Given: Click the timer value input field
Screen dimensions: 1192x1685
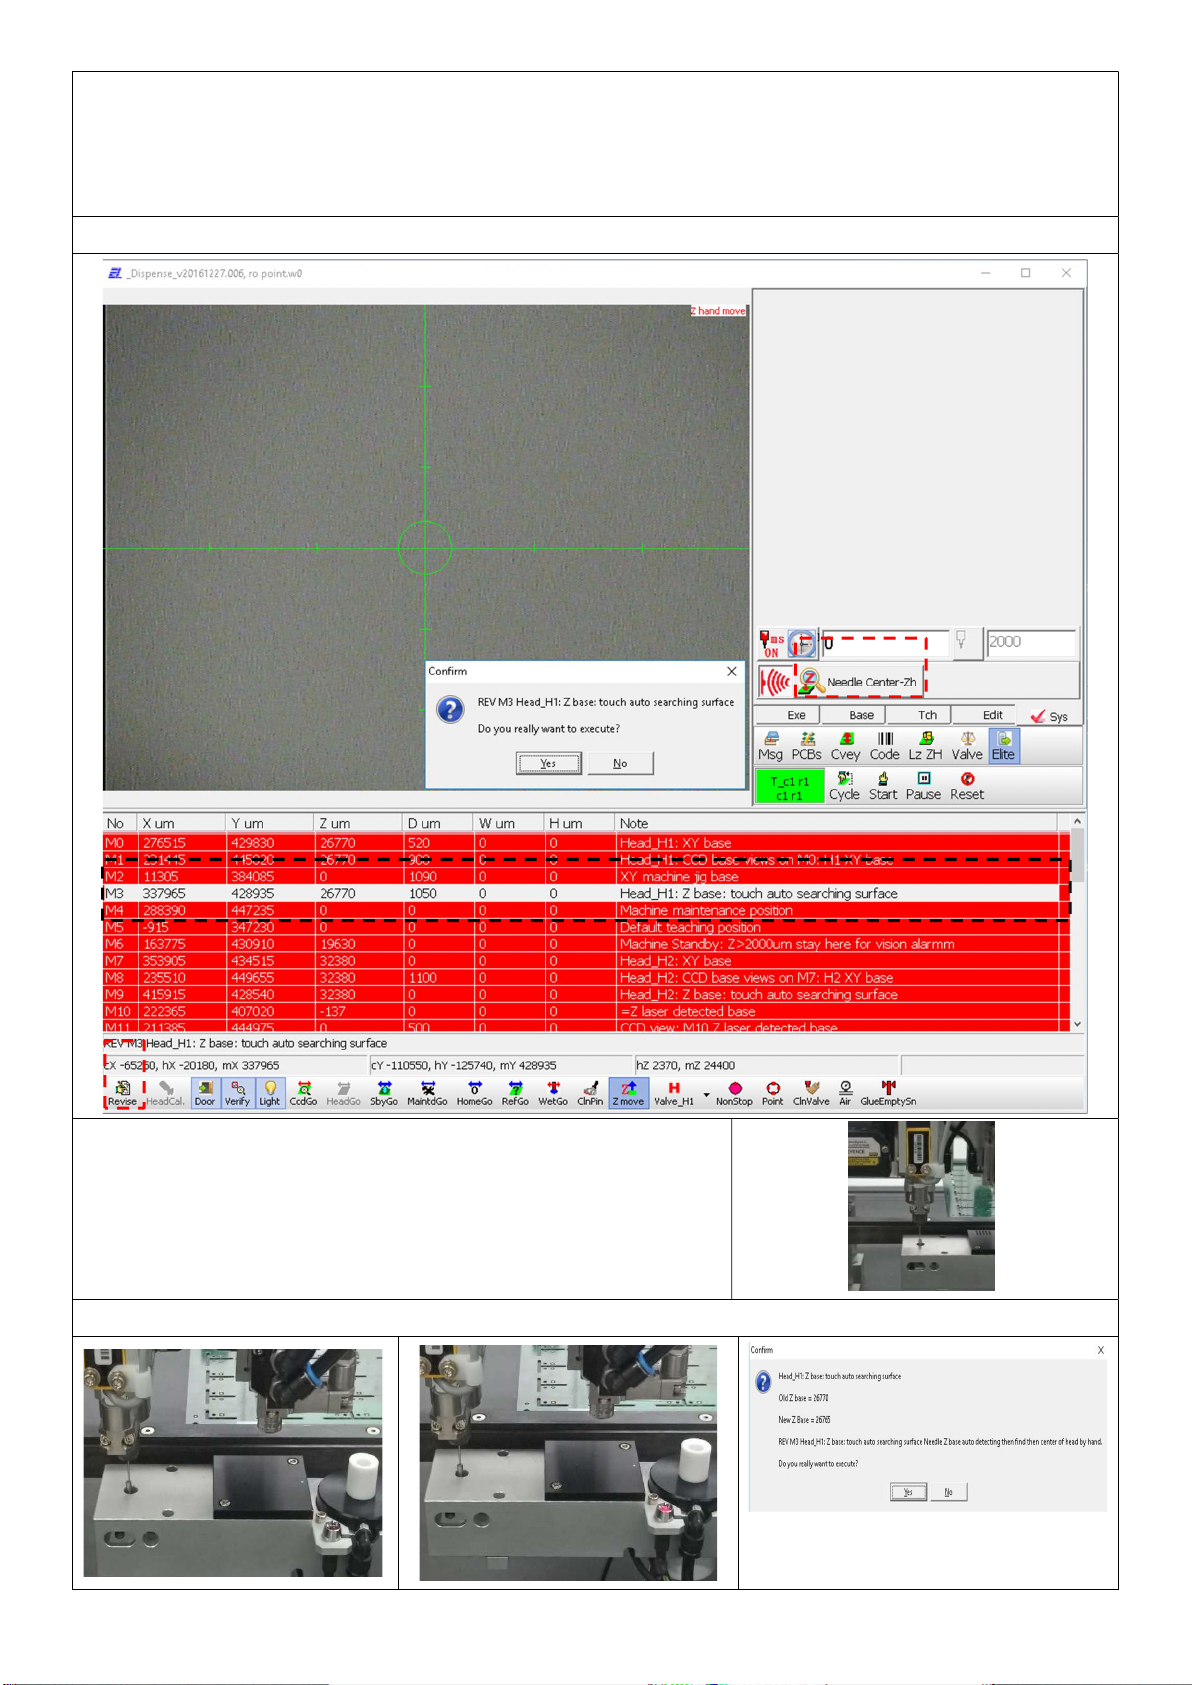Looking at the screenshot, I should [x=884, y=643].
